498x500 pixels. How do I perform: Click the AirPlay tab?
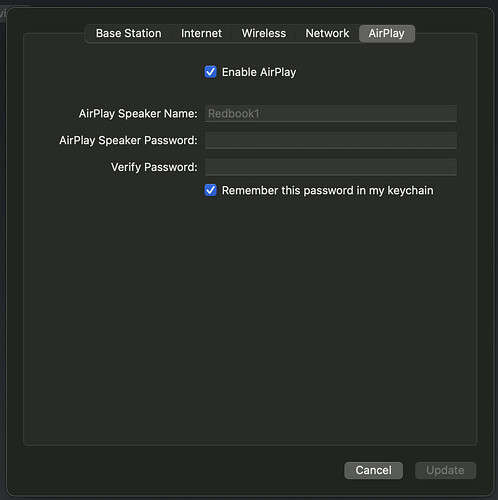(387, 33)
